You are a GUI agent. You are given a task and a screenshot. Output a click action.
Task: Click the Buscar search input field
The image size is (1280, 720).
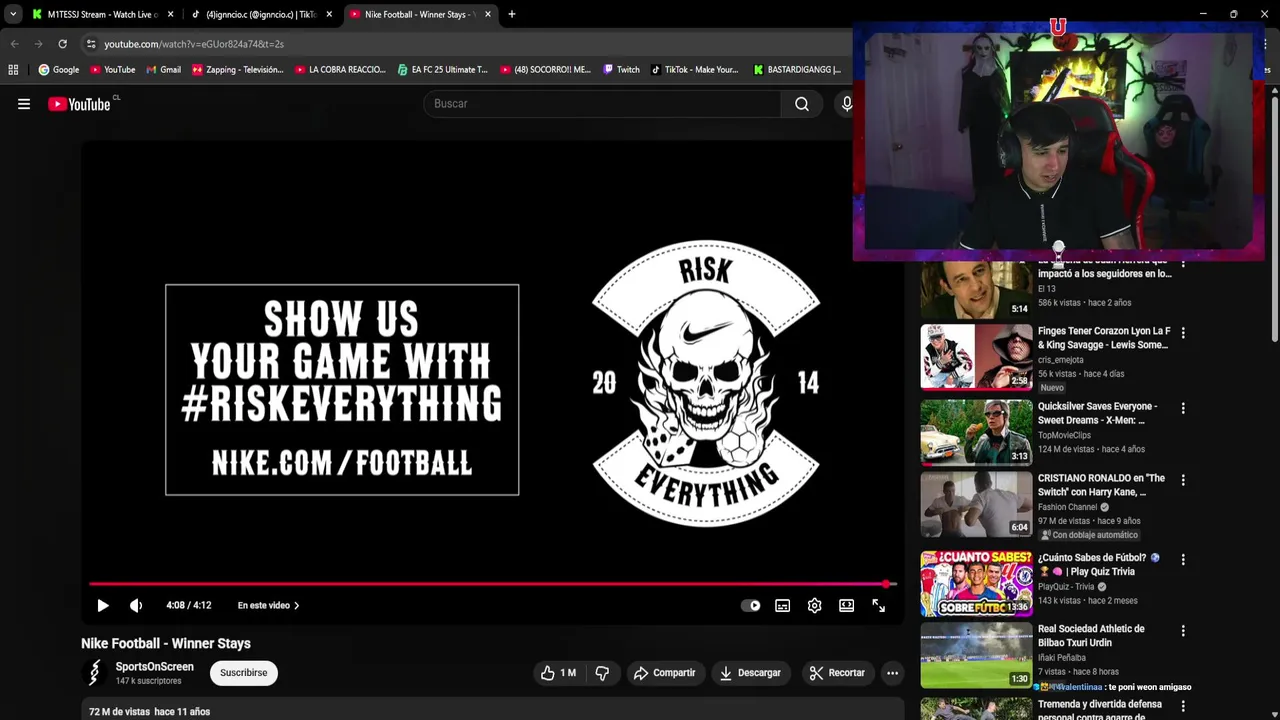pos(602,104)
